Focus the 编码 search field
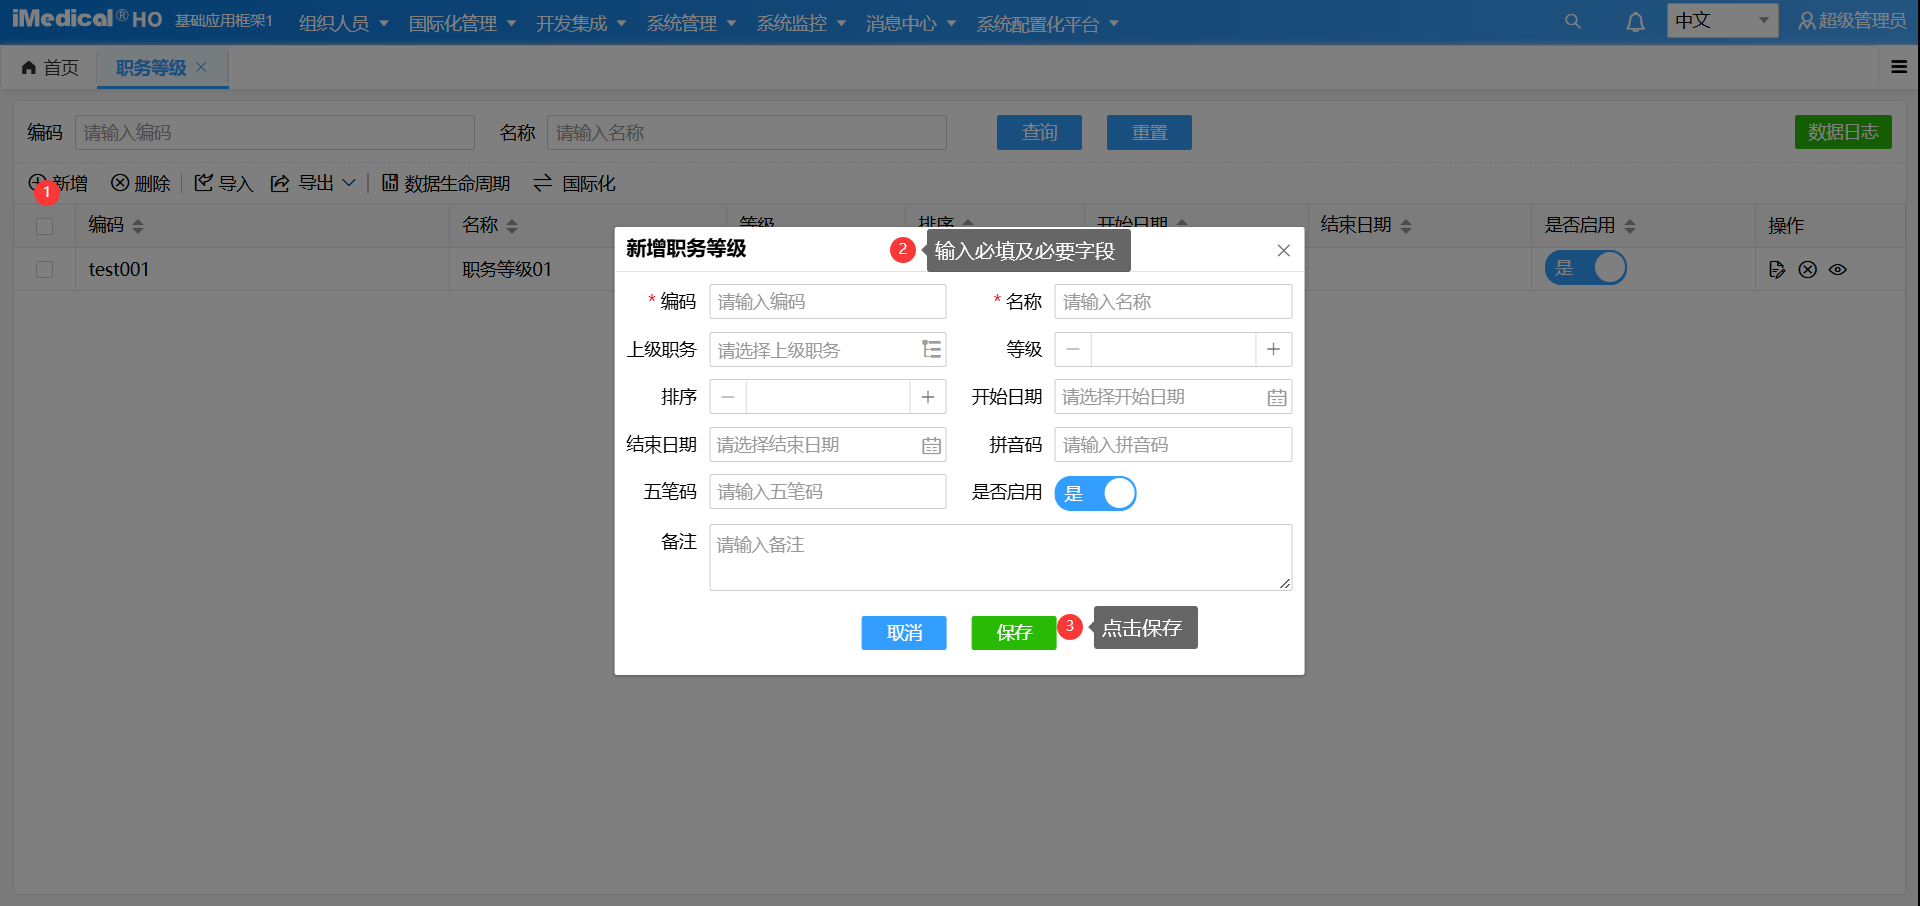This screenshot has width=1920, height=906. (275, 132)
